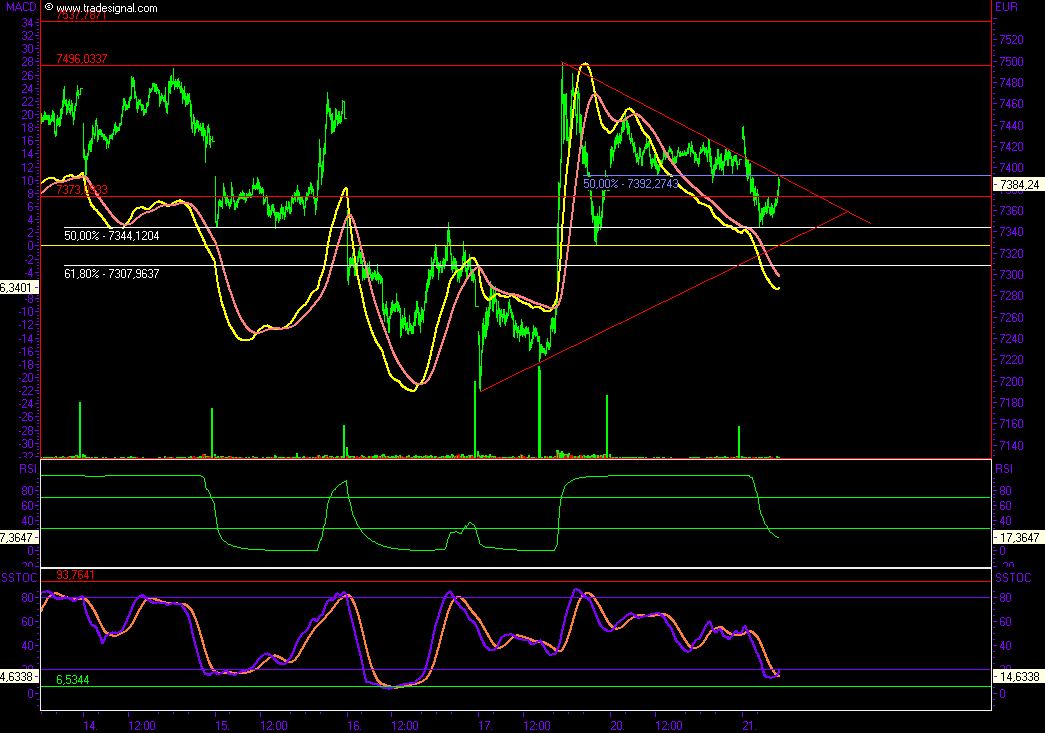Image resolution: width=1045 pixels, height=733 pixels.
Task: Select the red 7496,0337 level label
Action: 82,59
